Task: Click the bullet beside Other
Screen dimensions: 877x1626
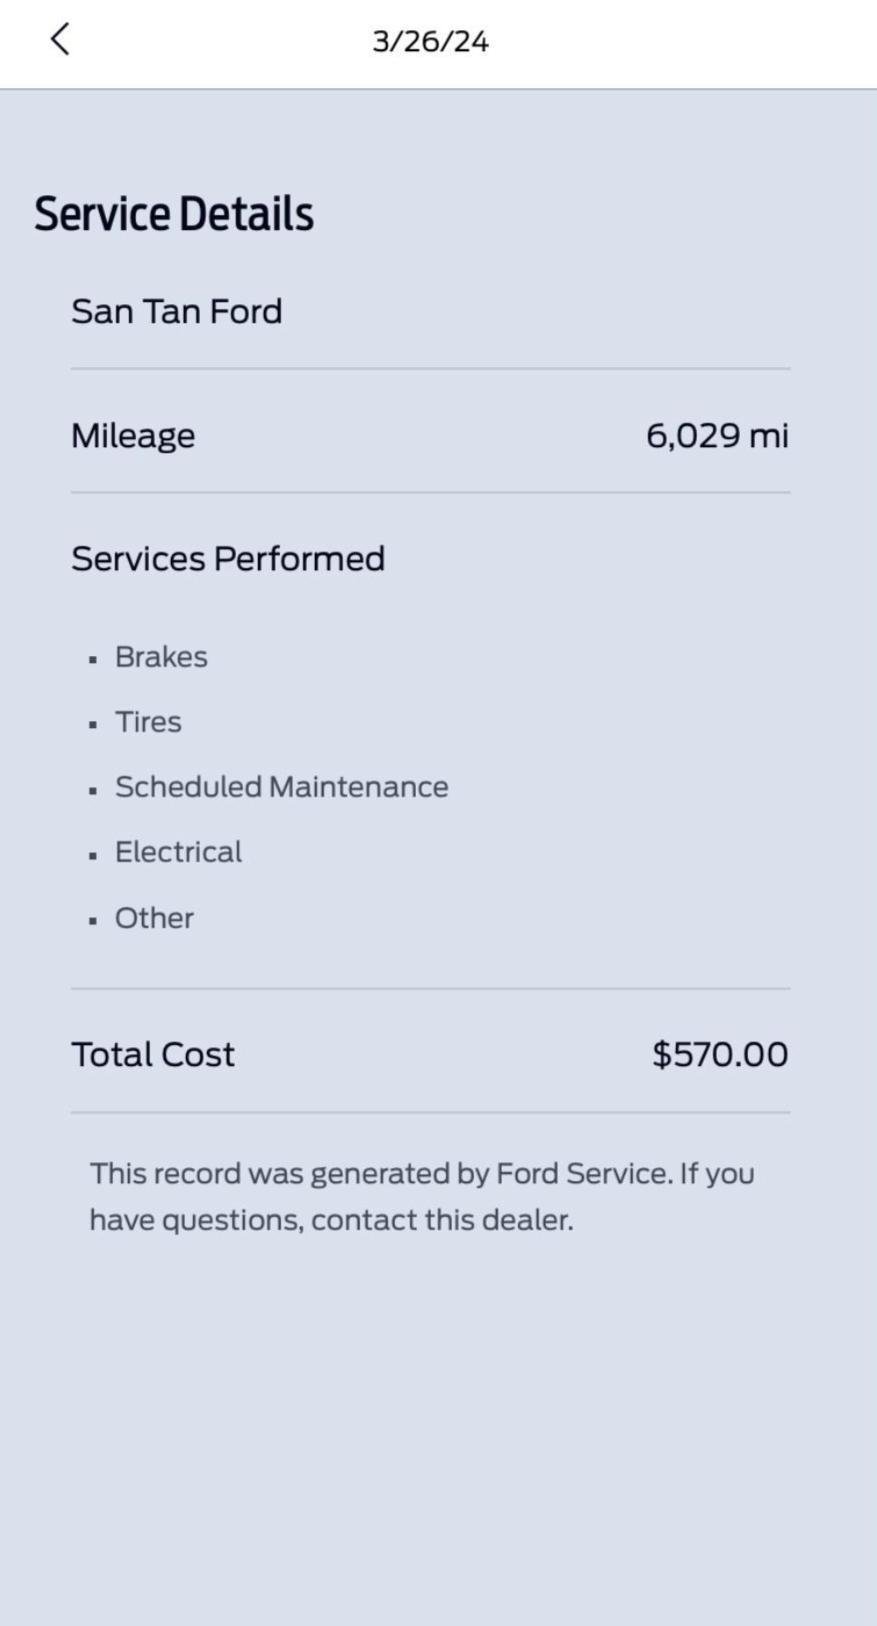Action: click(x=93, y=921)
